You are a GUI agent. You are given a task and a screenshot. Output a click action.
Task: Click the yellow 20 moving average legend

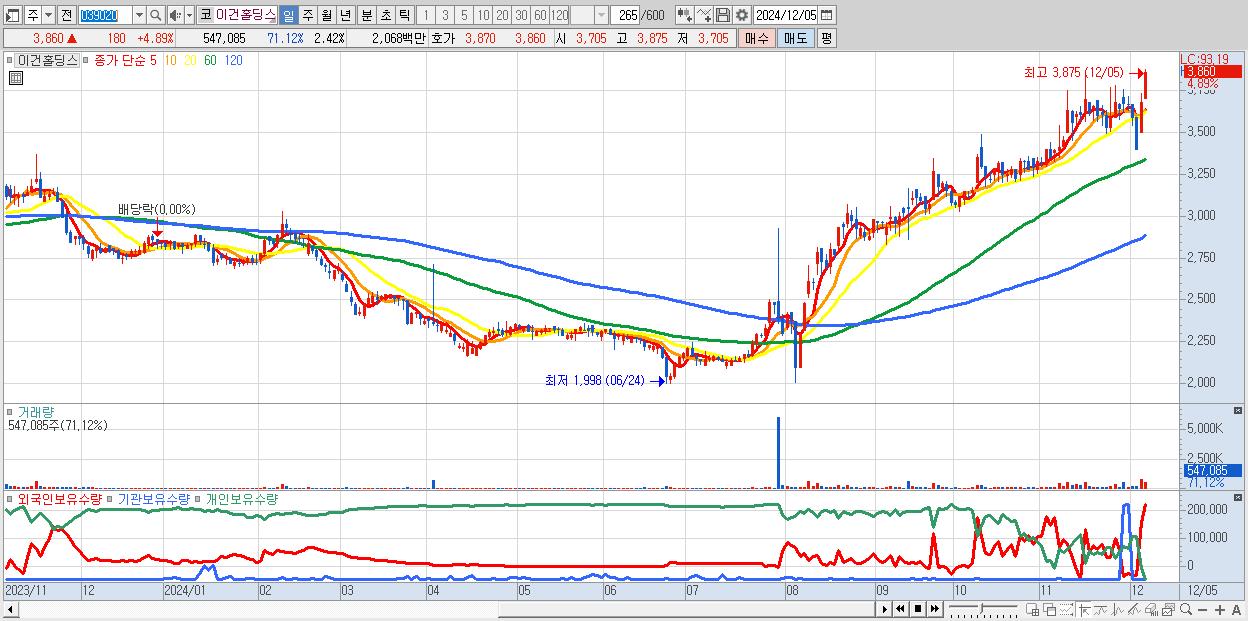pyautogui.click(x=189, y=60)
